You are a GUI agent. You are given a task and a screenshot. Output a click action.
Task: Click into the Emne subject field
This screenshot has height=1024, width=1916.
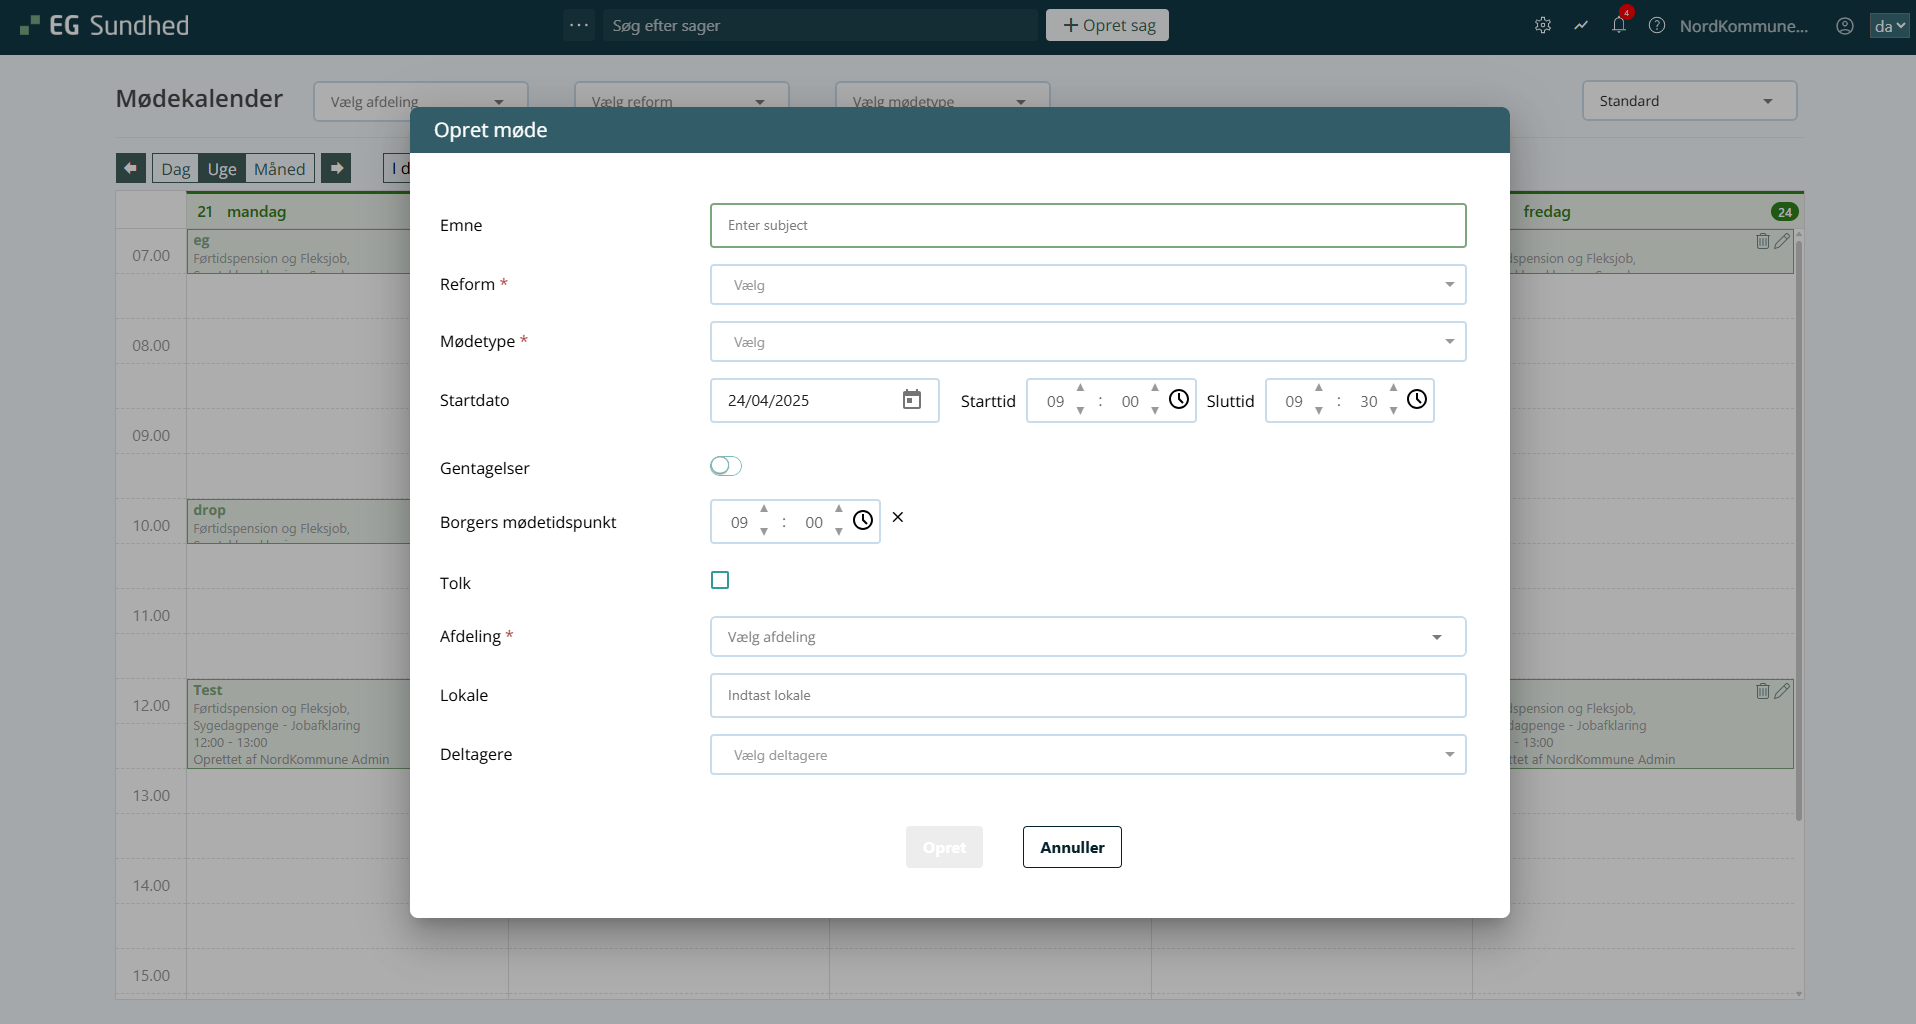coord(1088,226)
